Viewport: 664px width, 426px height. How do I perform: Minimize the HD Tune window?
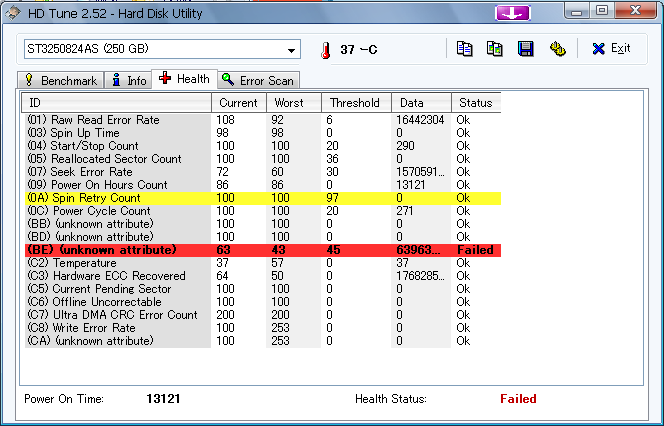pyautogui.click(x=576, y=11)
